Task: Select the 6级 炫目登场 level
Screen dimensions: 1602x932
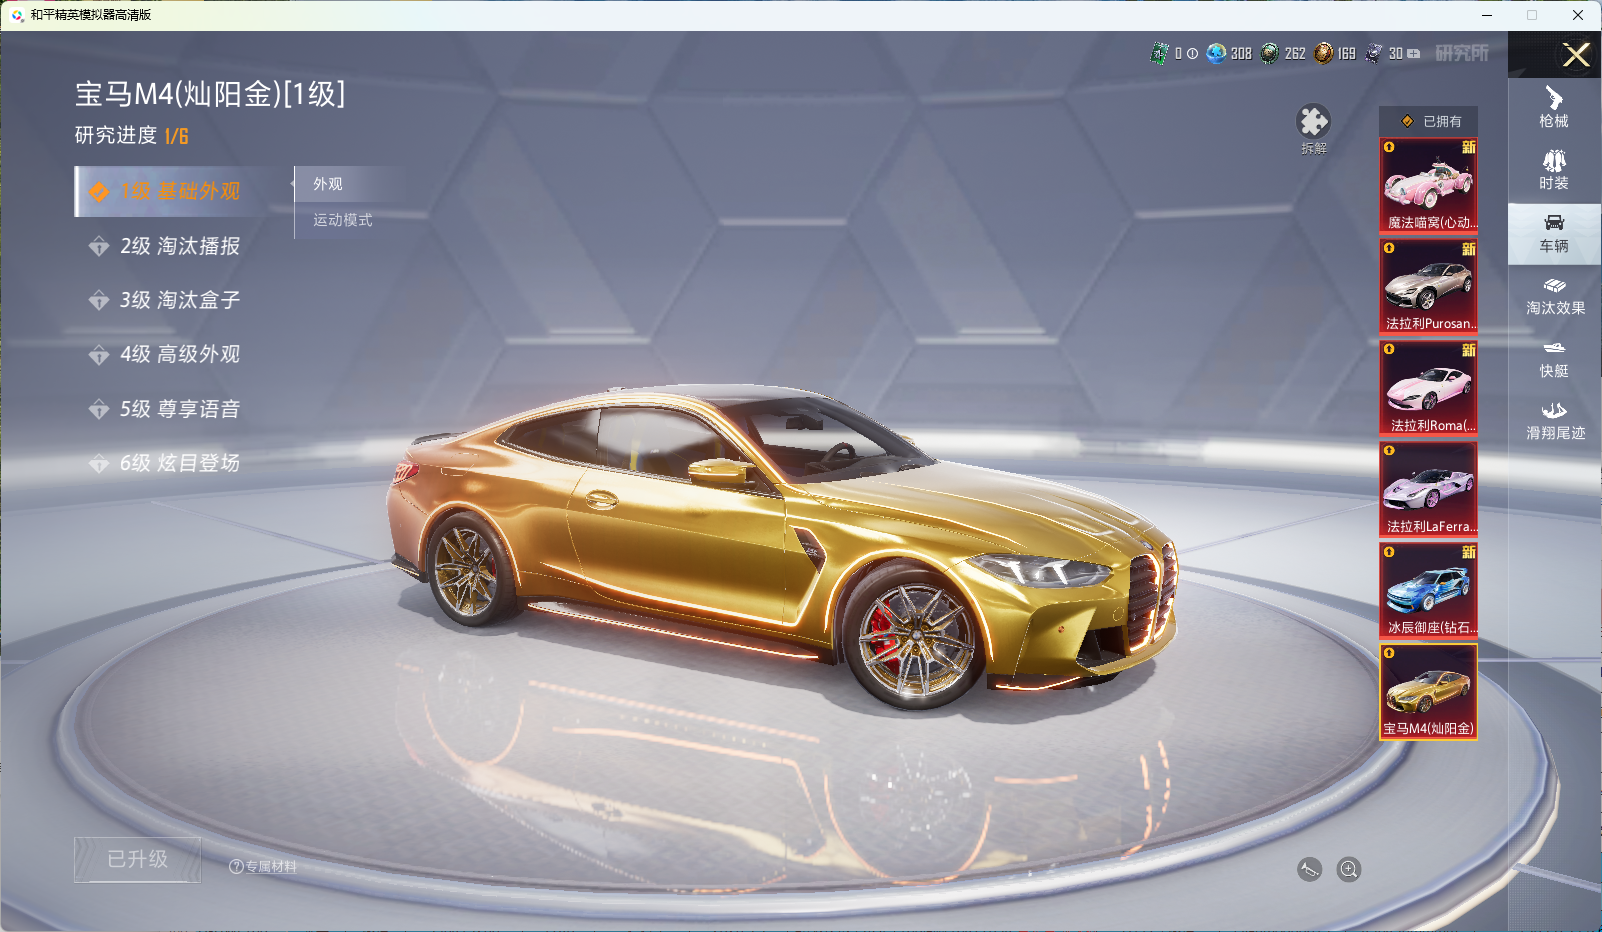Action: point(180,463)
